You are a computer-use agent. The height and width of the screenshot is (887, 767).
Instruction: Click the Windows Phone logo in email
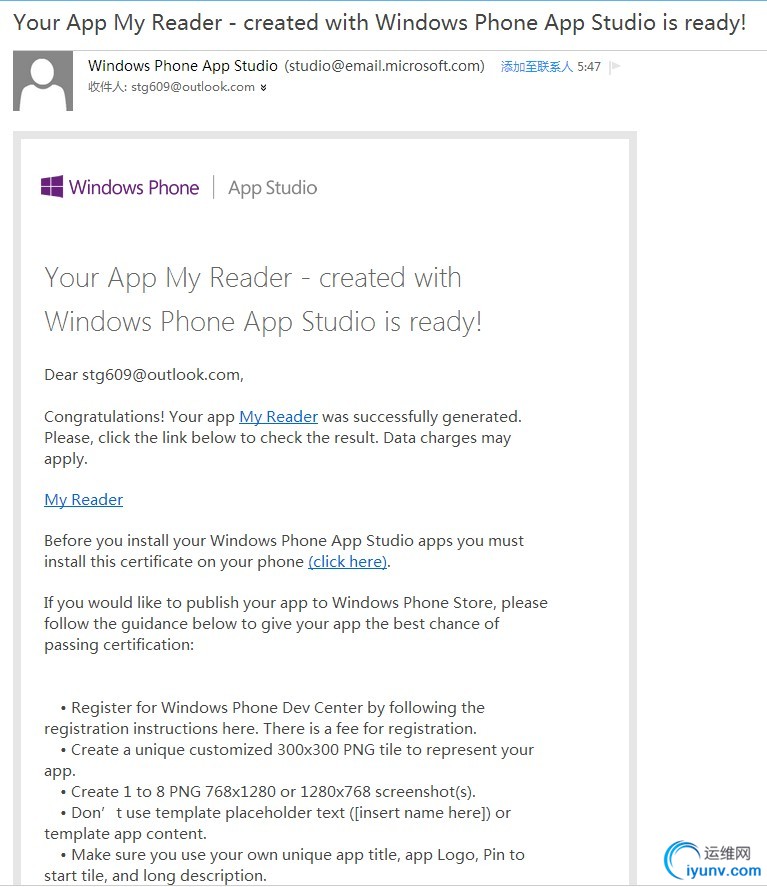(120, 187)
